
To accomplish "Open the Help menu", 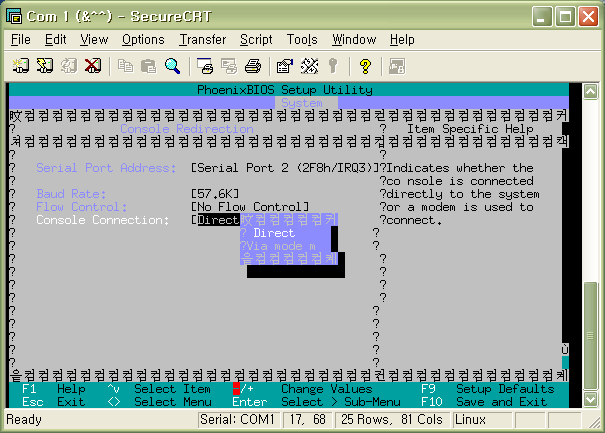I will pyautogui.click(x=402, y=39).
